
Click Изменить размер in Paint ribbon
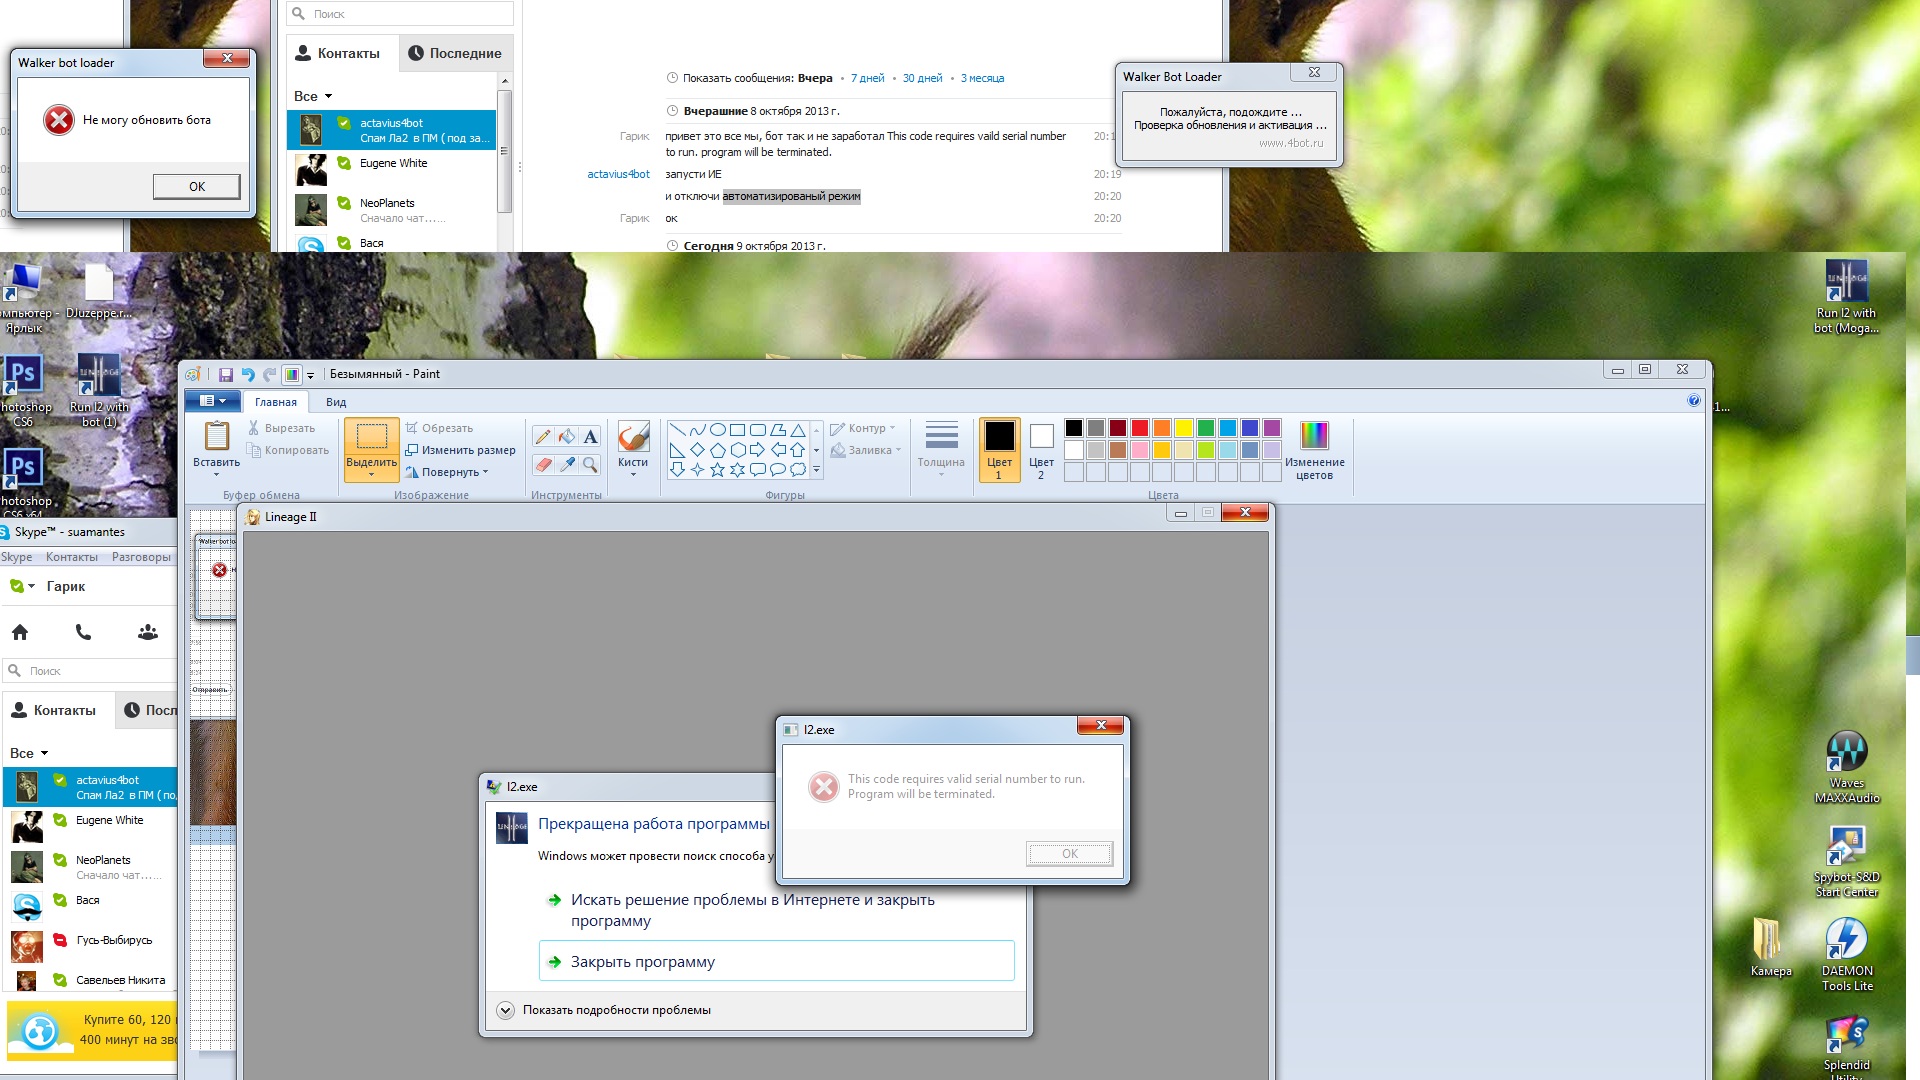[x=460, y=450]
